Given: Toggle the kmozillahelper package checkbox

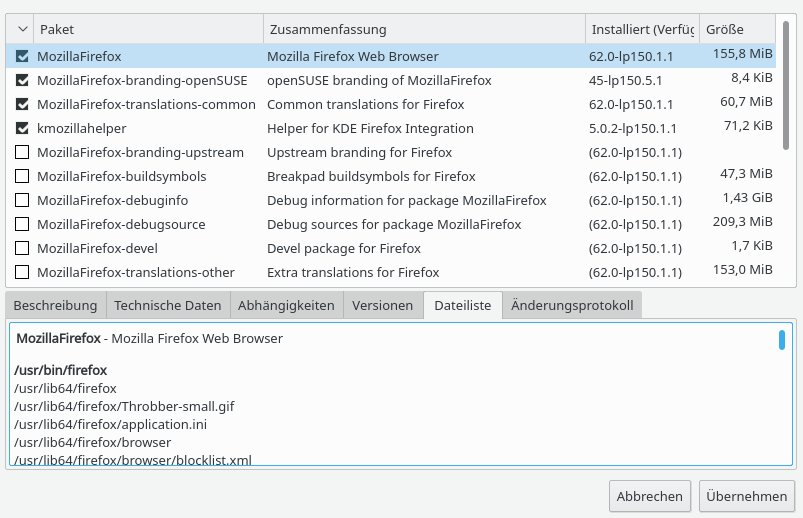Looking at the screenshot, I should 22,128.
